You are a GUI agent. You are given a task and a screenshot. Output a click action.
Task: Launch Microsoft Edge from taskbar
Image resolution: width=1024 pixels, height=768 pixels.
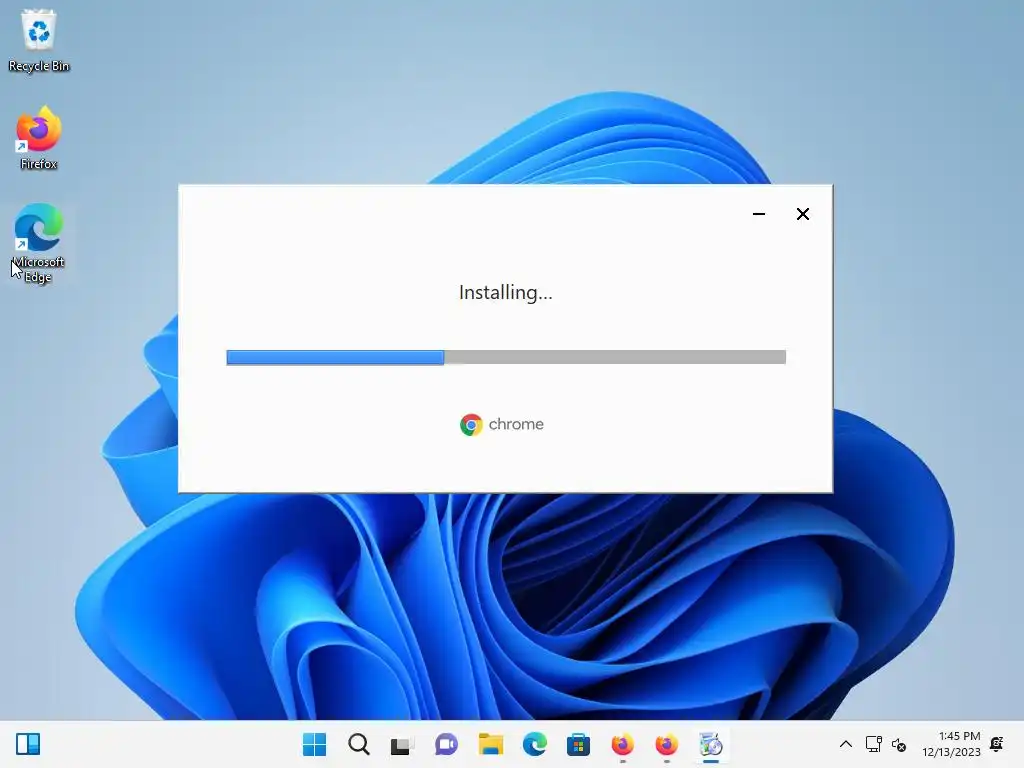534,744
